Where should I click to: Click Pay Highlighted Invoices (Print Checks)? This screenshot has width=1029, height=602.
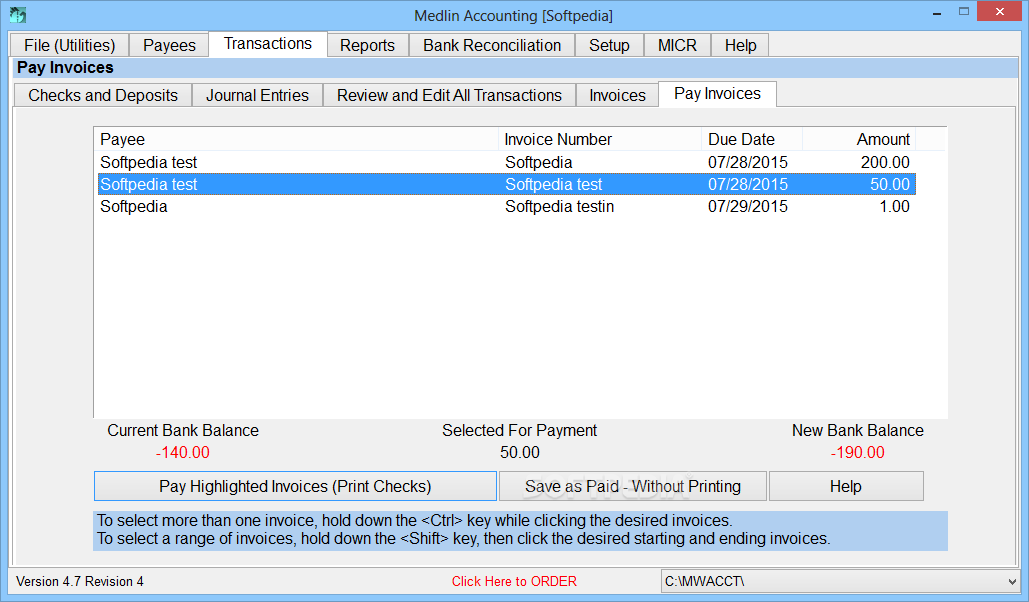[295, 486]
